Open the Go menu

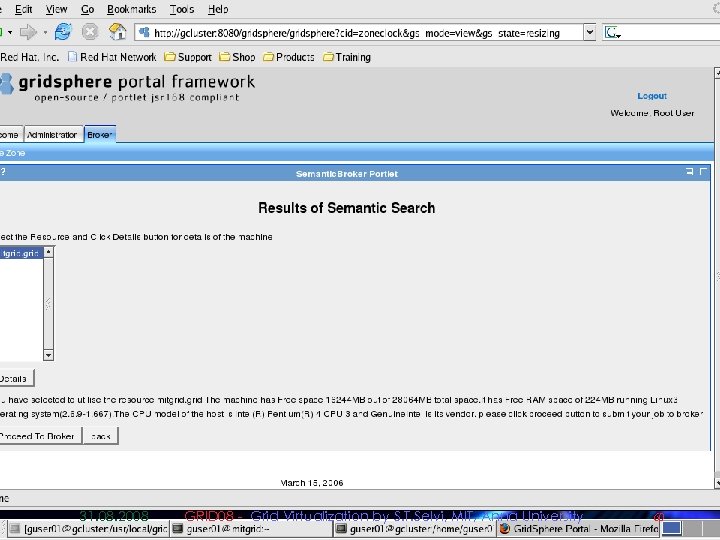87,9
